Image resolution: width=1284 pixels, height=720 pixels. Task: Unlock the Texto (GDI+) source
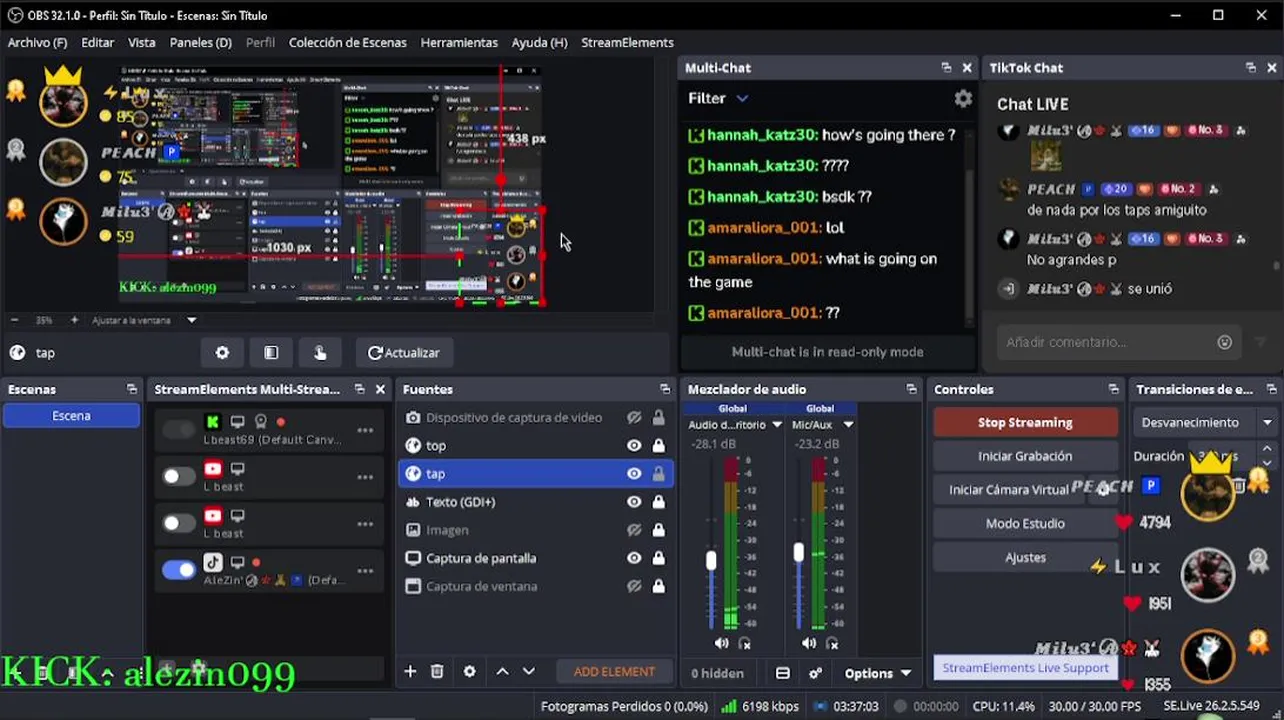(x=658, y=501)
